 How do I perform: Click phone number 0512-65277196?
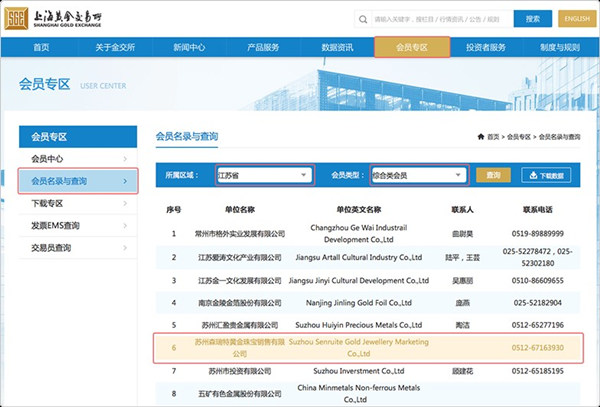pos(538,325)
